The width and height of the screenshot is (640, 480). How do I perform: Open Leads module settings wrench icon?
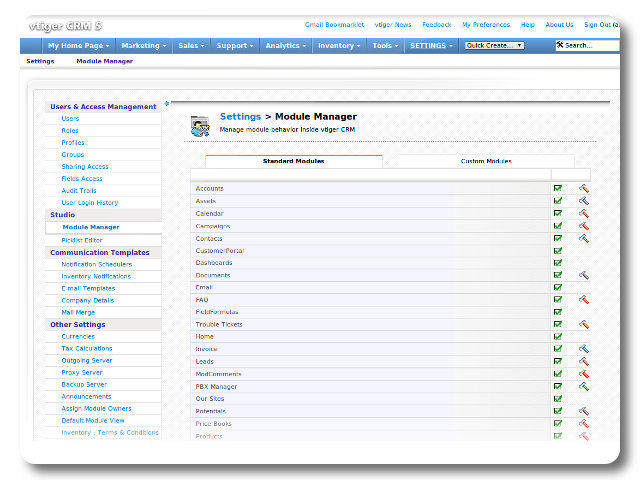[583, 361]
